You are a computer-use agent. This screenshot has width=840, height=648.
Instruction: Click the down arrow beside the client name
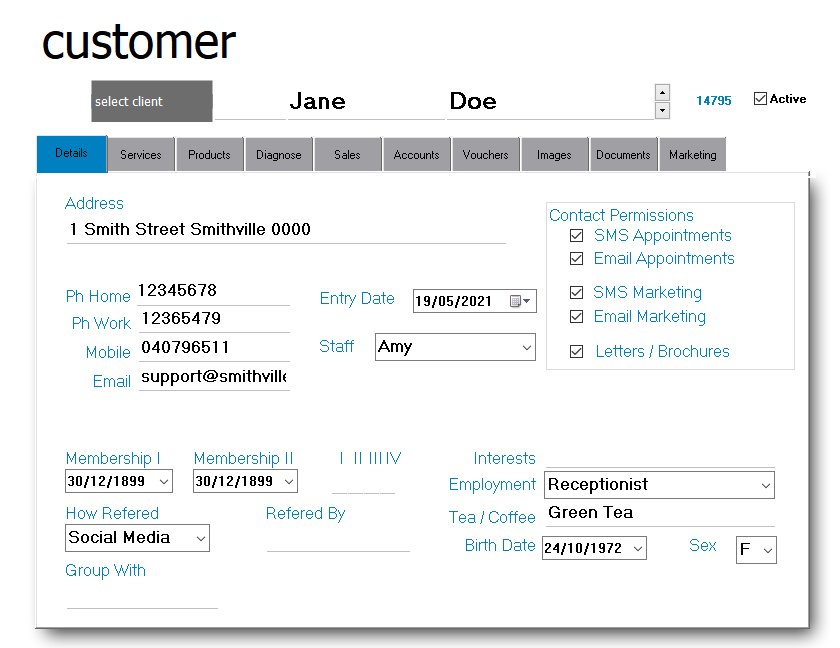[662, 110]
